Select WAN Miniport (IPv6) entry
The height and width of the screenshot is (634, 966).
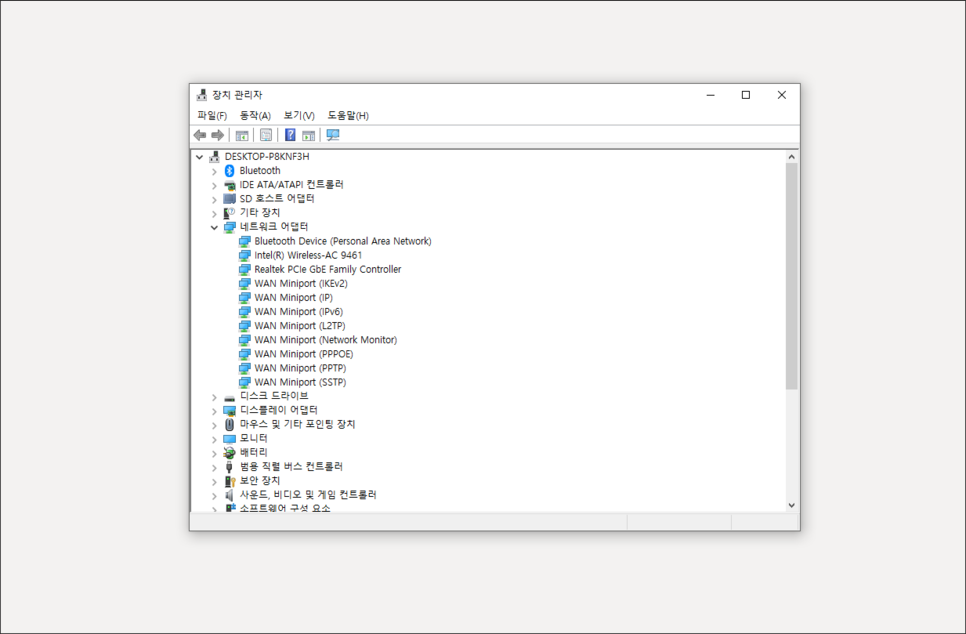[x=299, y=312]
